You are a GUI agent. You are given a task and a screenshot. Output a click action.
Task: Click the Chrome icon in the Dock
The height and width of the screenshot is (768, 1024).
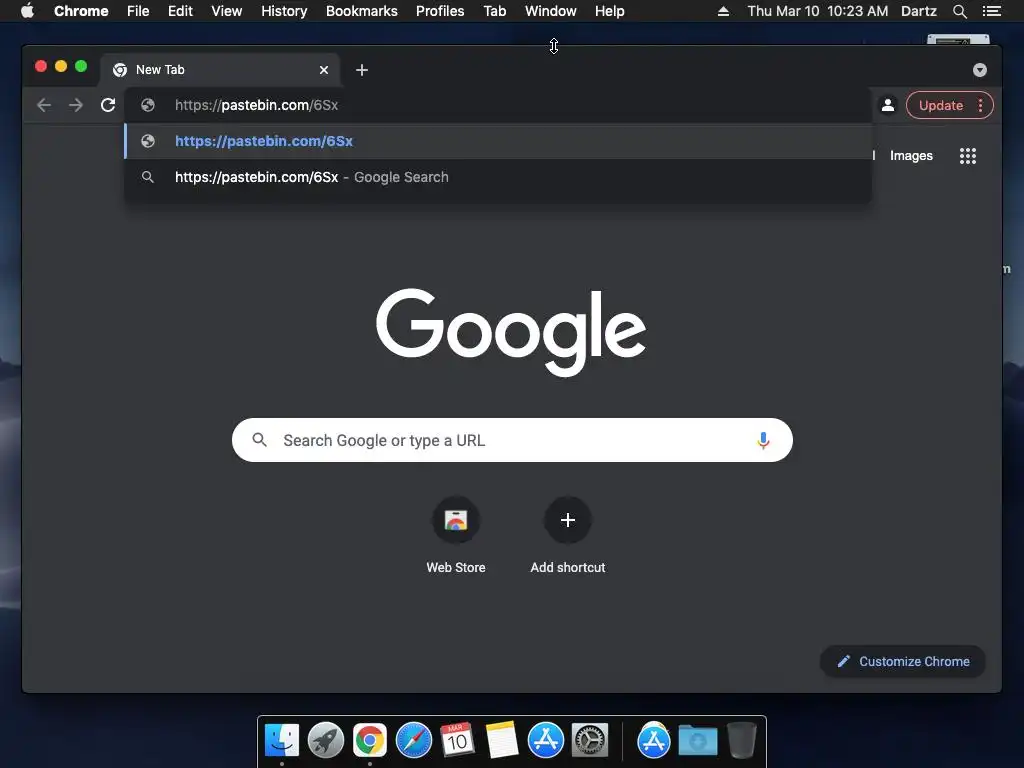370,741
